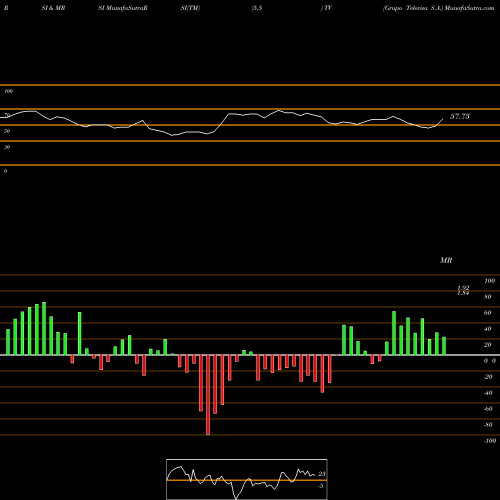Click the '-5' value in the mini chart
The height and width of the screenshot is (500, 500).
[x=321, y=486]
